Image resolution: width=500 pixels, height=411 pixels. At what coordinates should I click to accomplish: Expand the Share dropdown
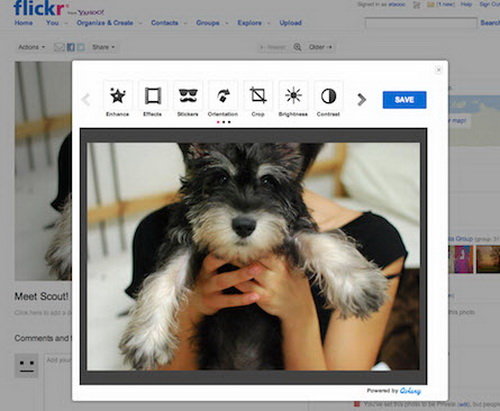click(103, 47)
